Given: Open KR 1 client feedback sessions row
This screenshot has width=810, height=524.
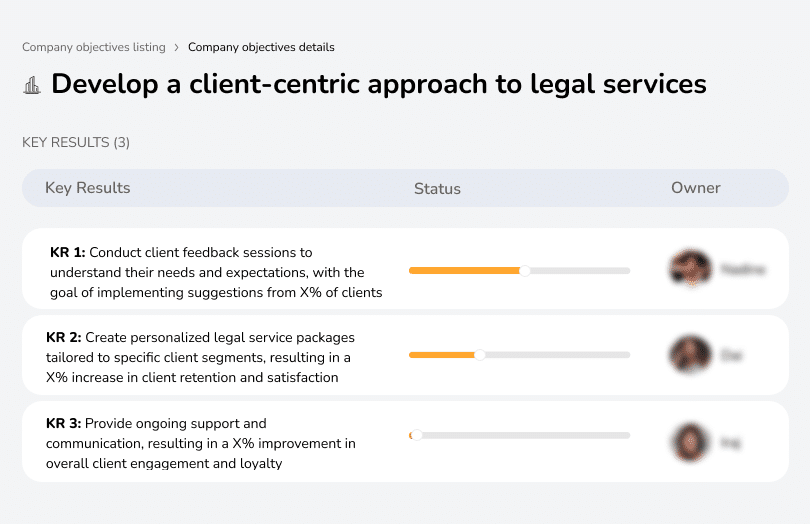Looking at the screenshot, I should 405,269.
